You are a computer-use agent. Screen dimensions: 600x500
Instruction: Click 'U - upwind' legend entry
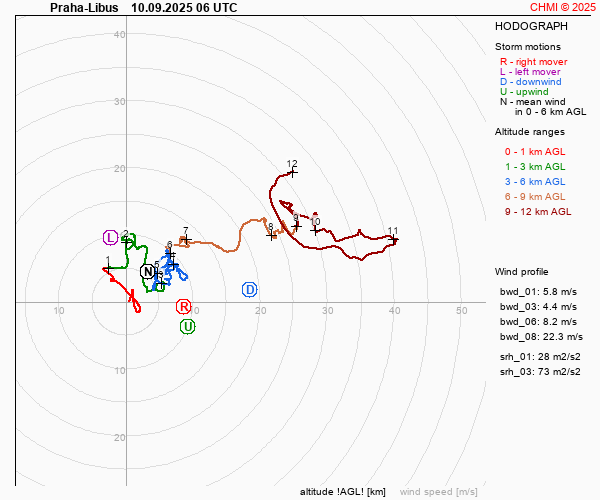[x=524, y=91]
